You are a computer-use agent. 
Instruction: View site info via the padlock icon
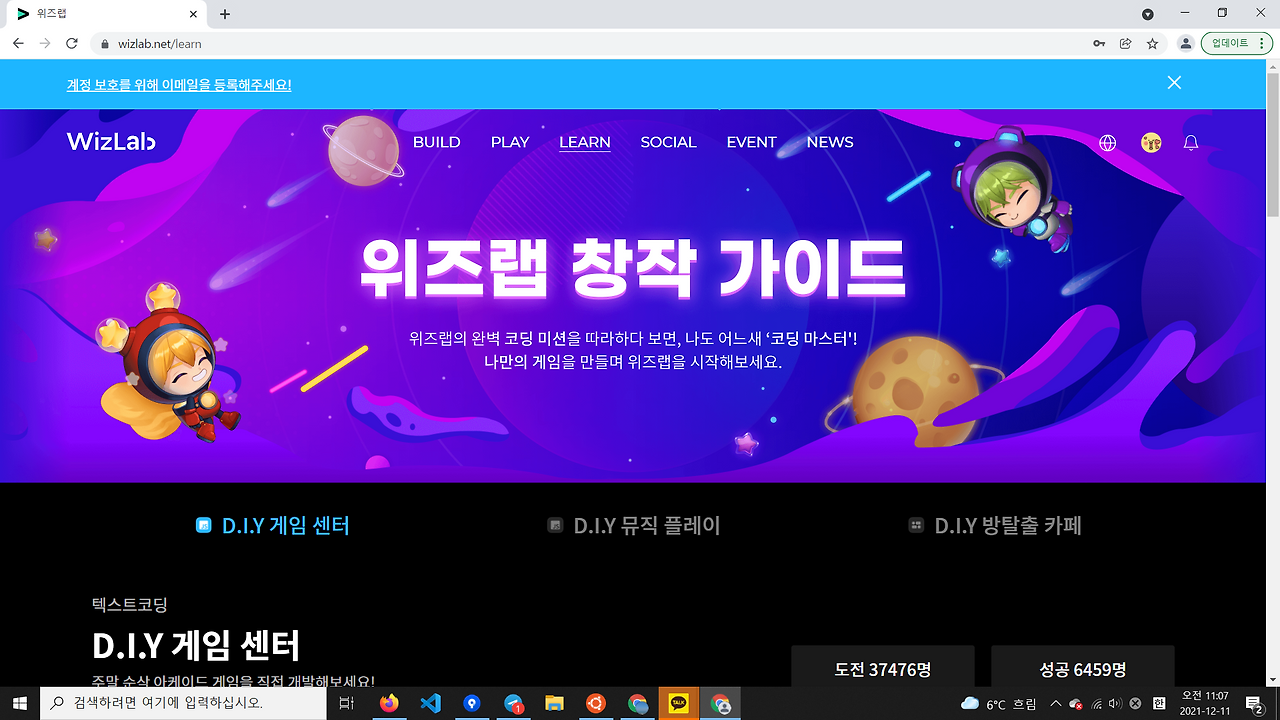(105, 44)
